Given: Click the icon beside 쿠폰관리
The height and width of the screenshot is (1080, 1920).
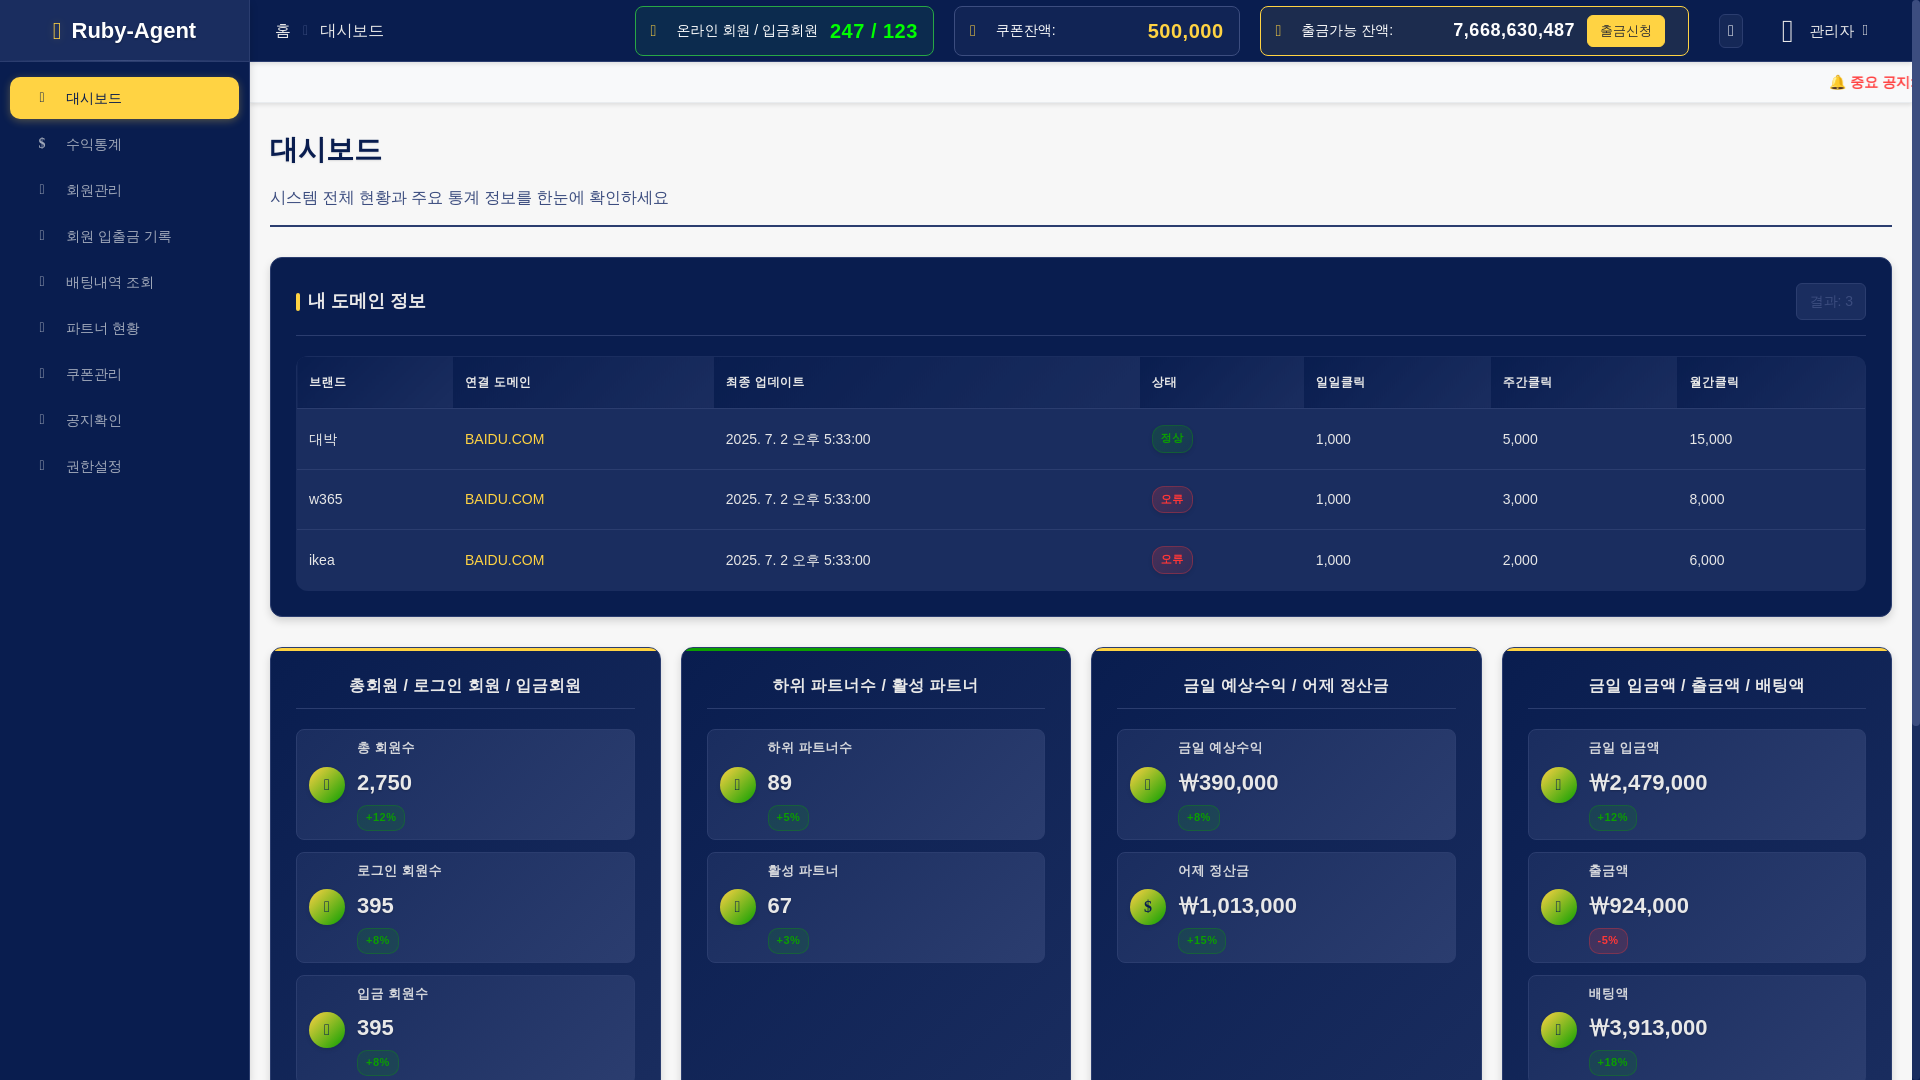Looking at the screenshot, I should (x=42, y=374).
